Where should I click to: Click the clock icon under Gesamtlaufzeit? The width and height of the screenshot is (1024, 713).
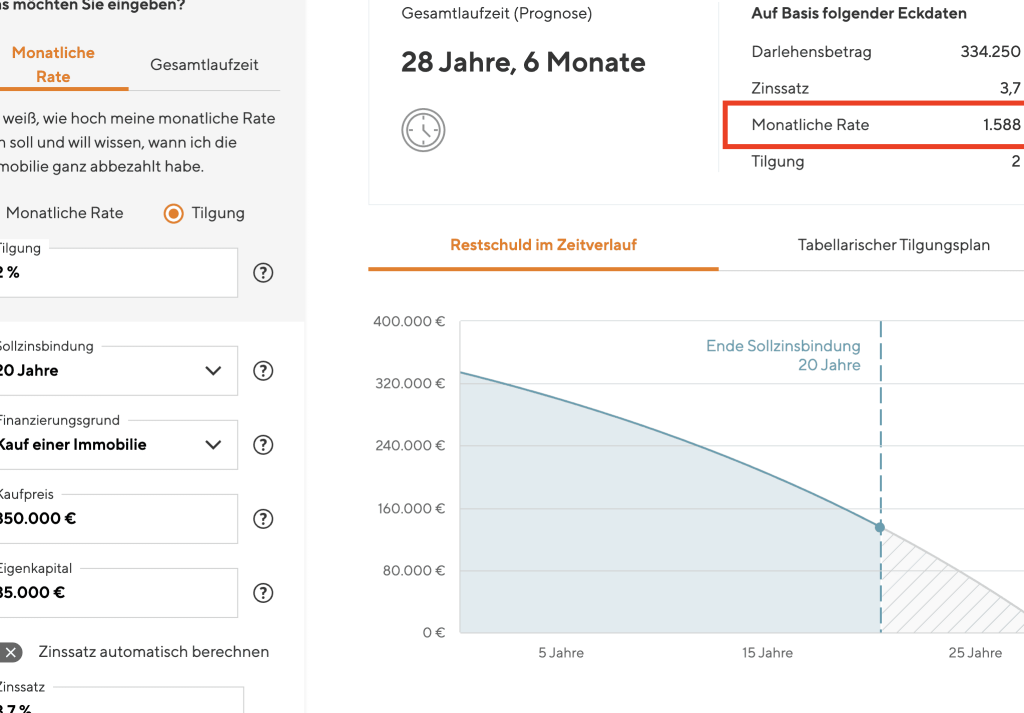(x=423, y=131)
